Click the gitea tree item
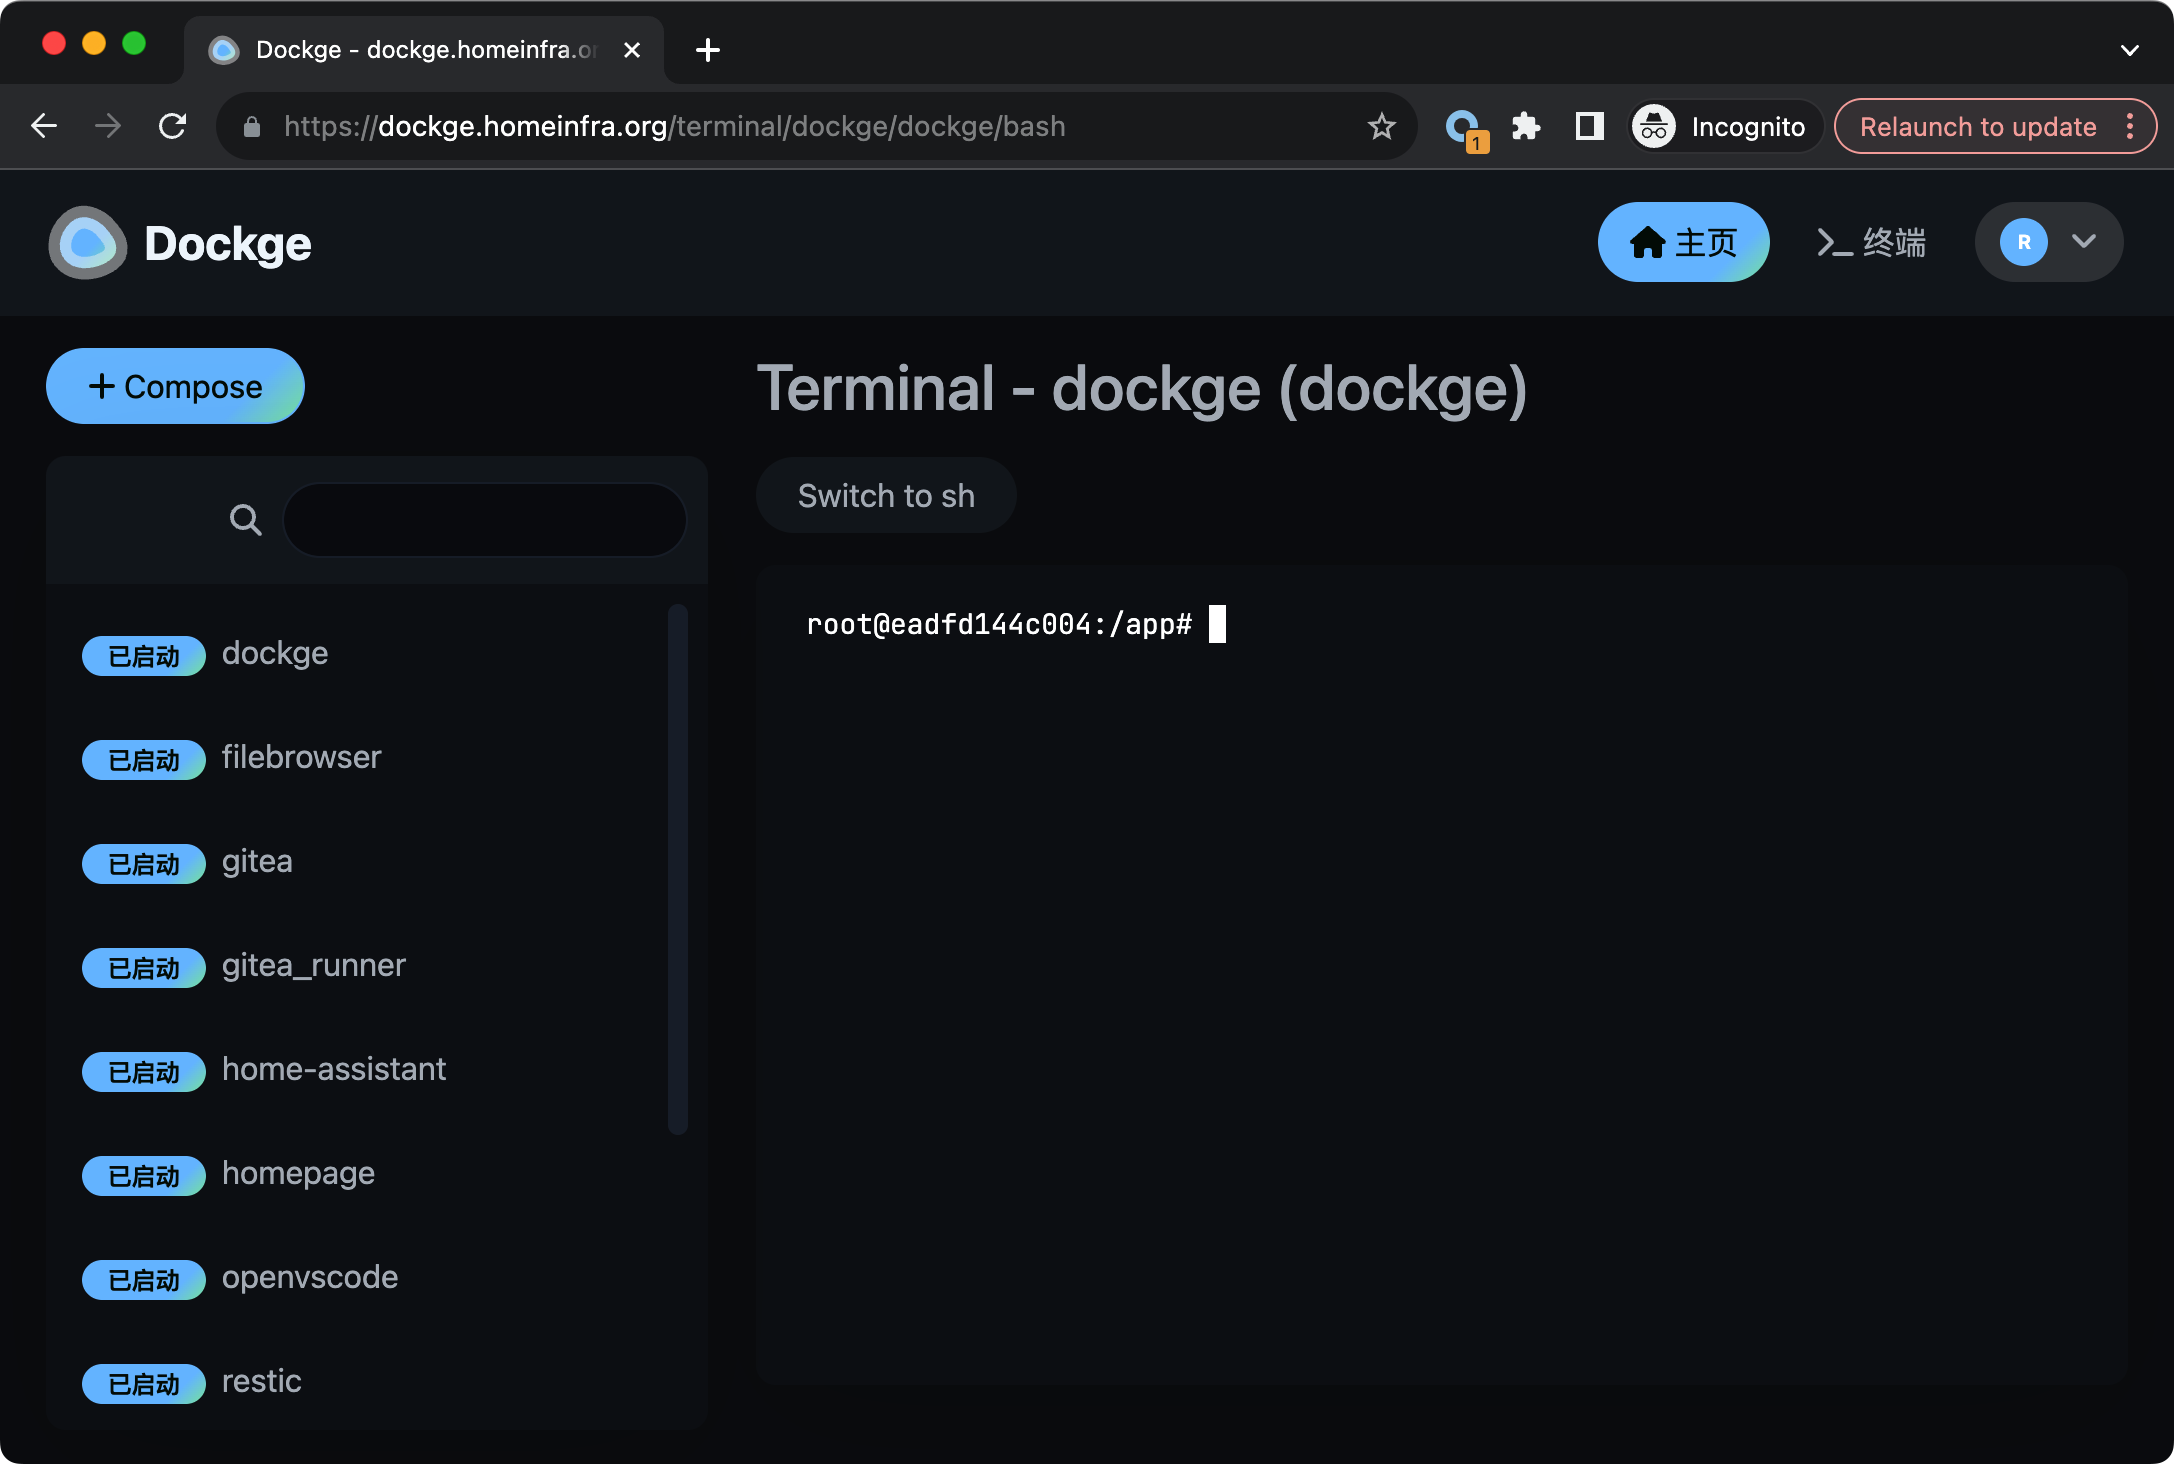Screen dimensions: 2174x1464 coord(260,859)
